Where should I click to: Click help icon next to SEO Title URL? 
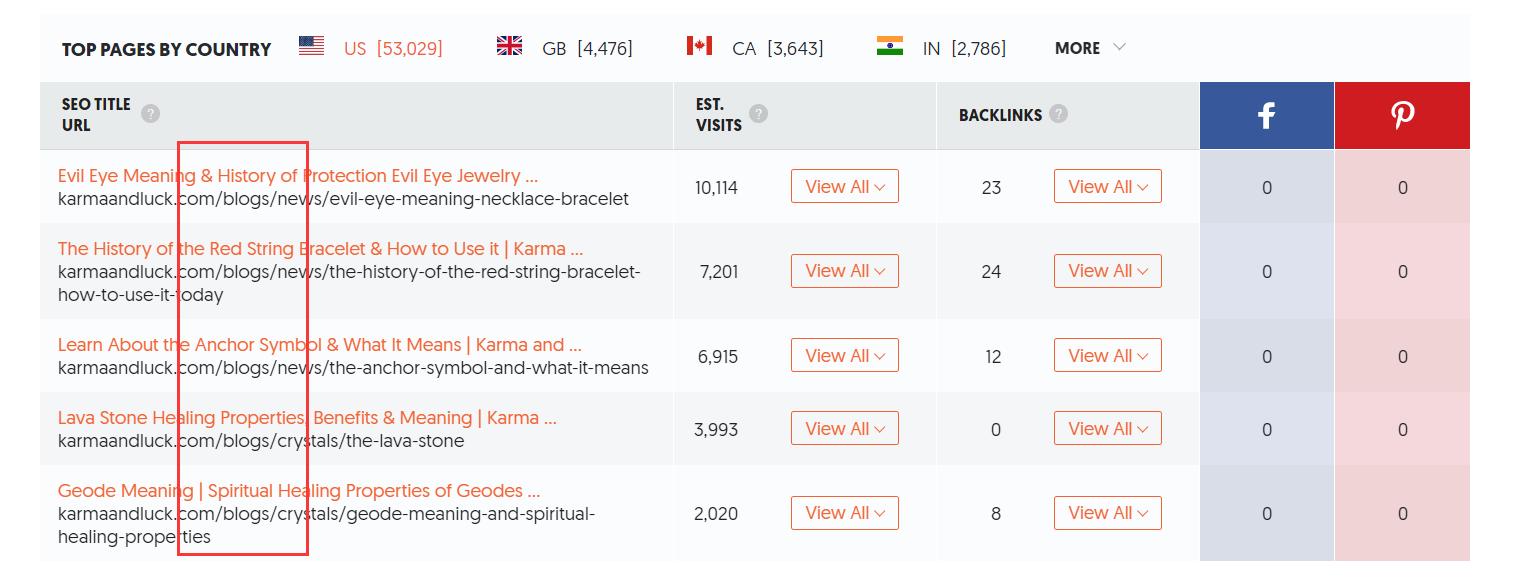[x=151, y=114]
